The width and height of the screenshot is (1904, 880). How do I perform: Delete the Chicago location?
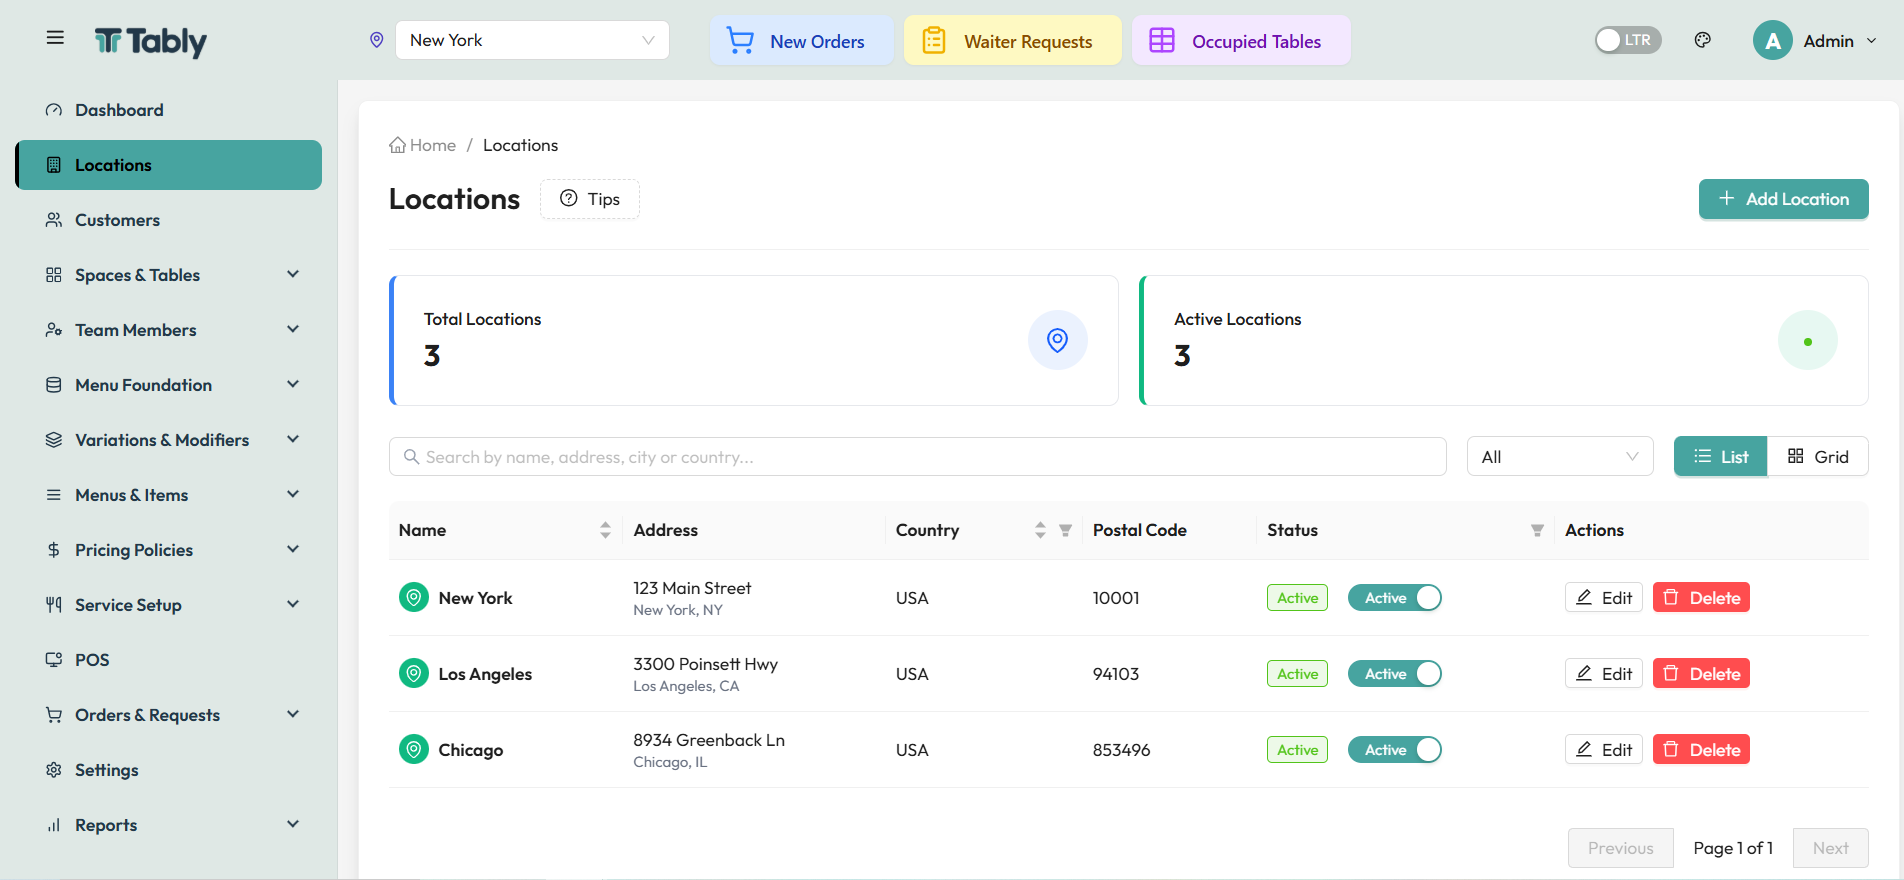pos(1701,749)
